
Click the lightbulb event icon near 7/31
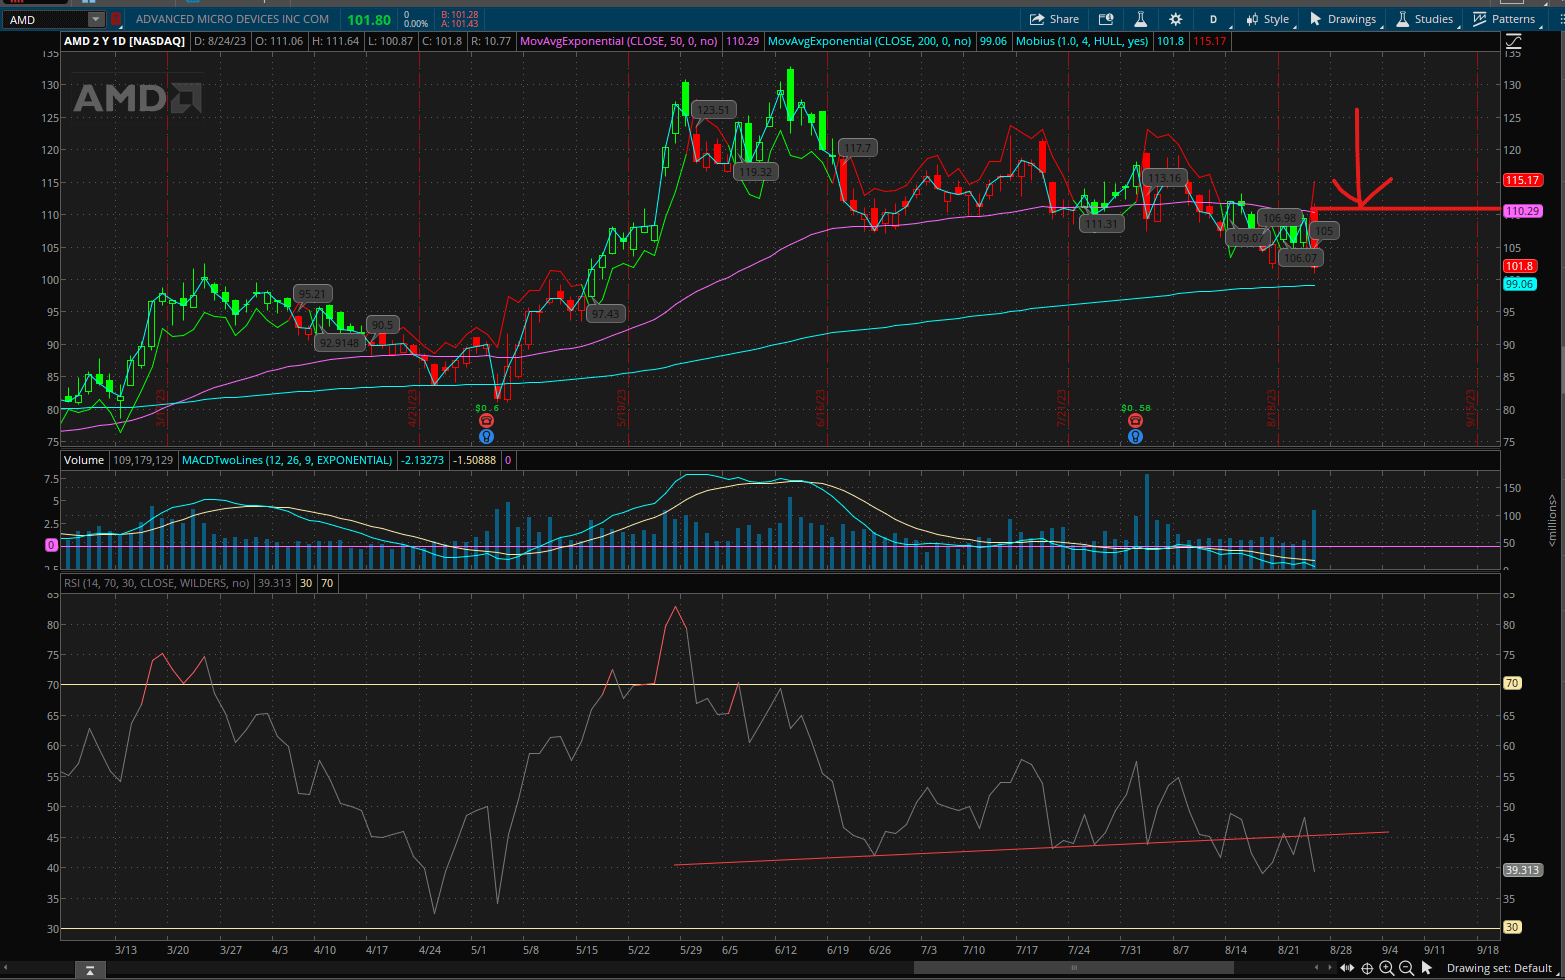tap(1135, 436)
